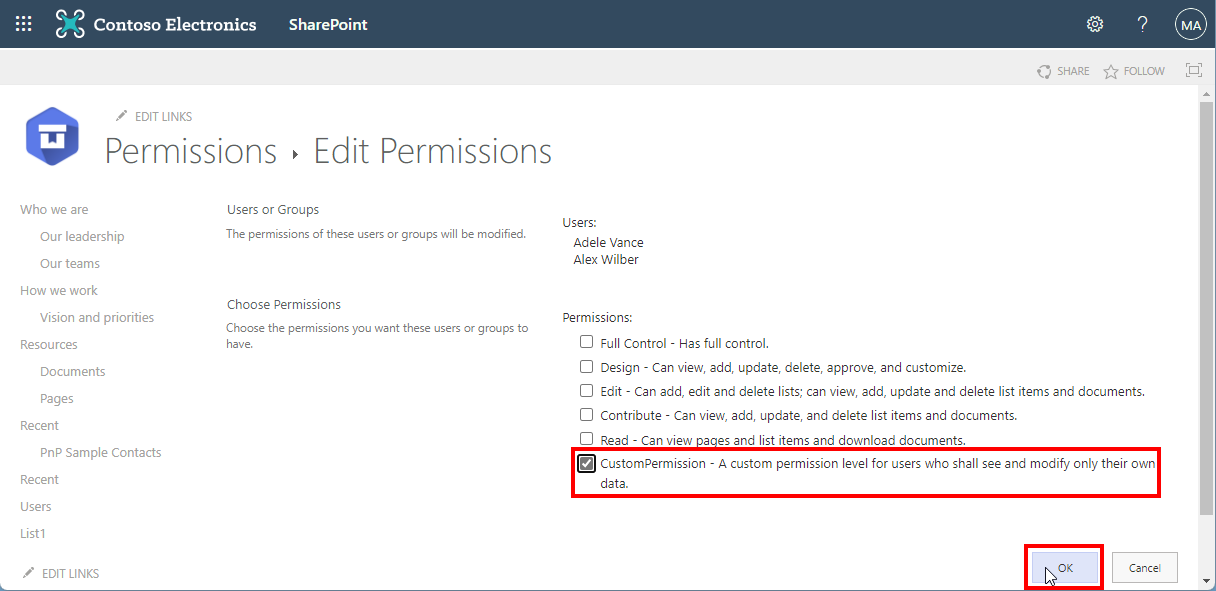Open Who we are navigation item
Viewport: 1216px width, 591px height.
[x=54, y=210]
